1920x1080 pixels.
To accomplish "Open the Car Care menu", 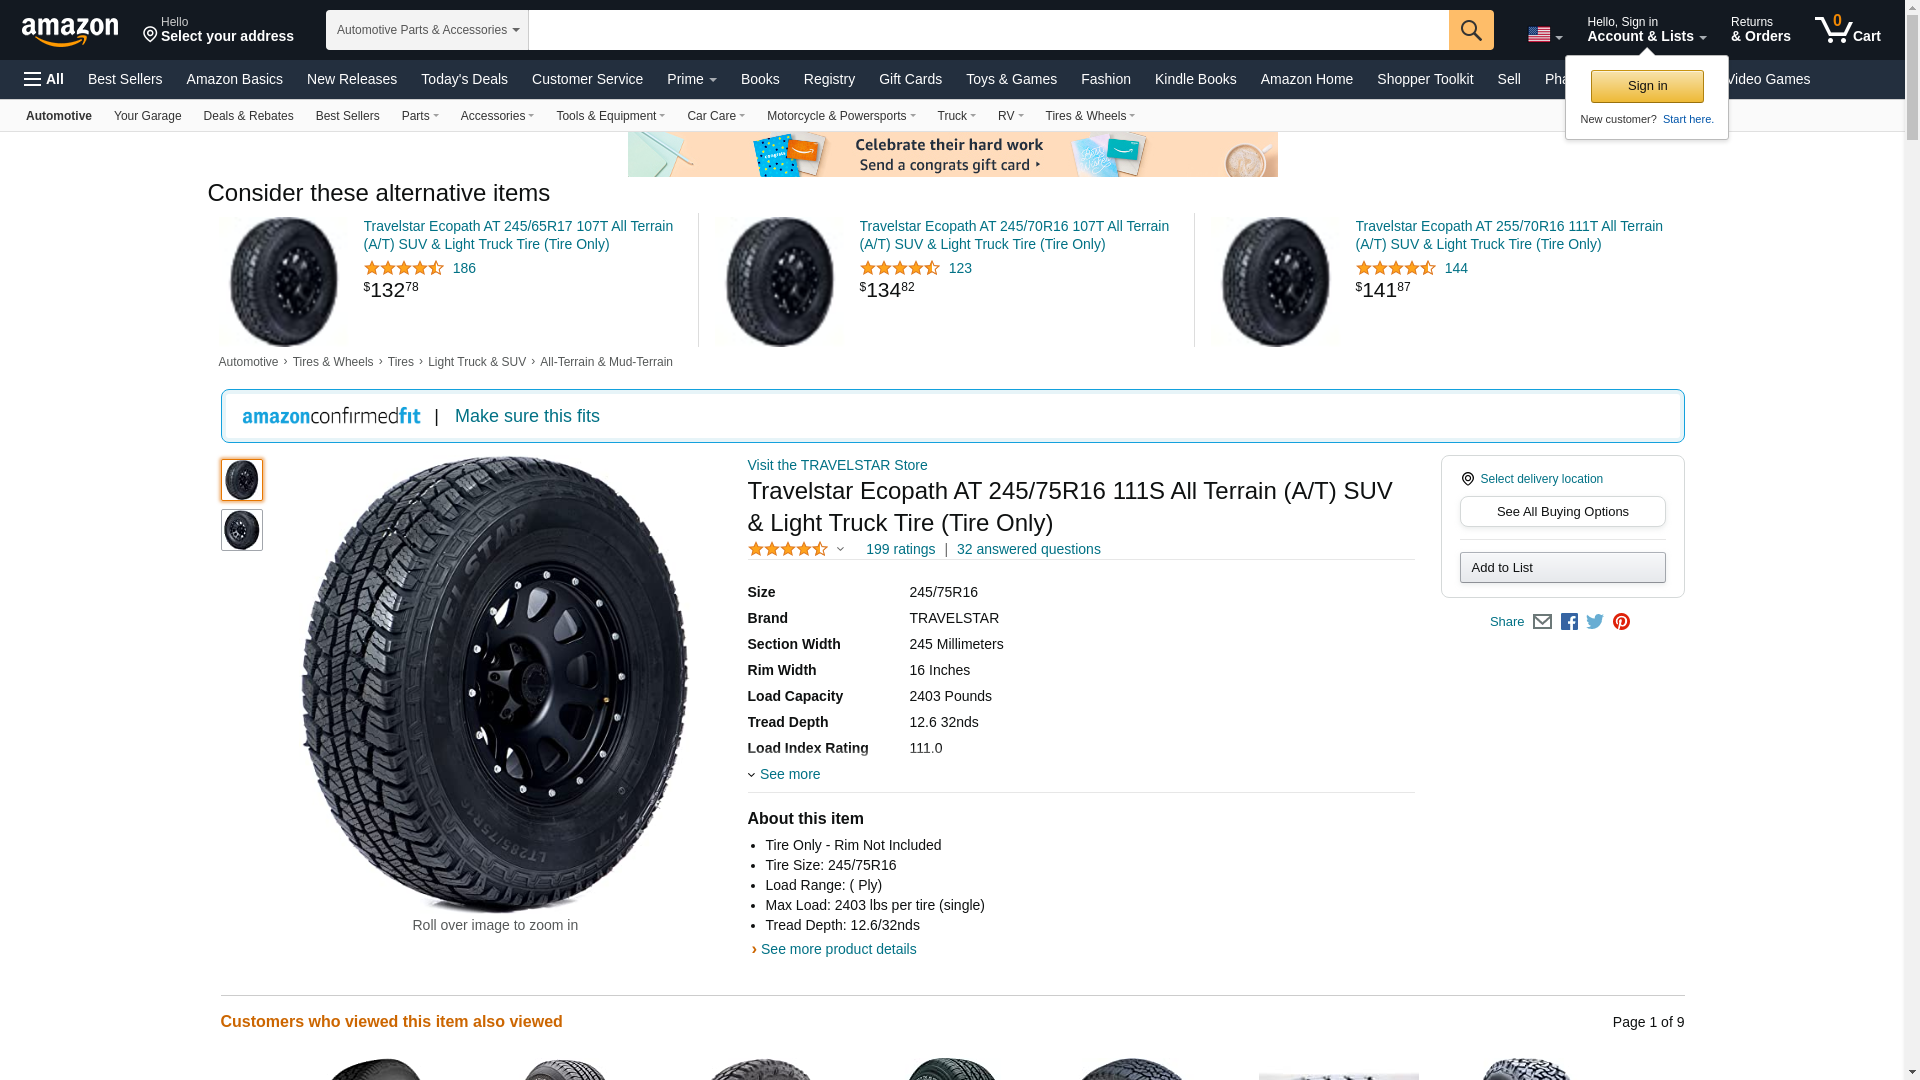I will [x=715, y=116].
